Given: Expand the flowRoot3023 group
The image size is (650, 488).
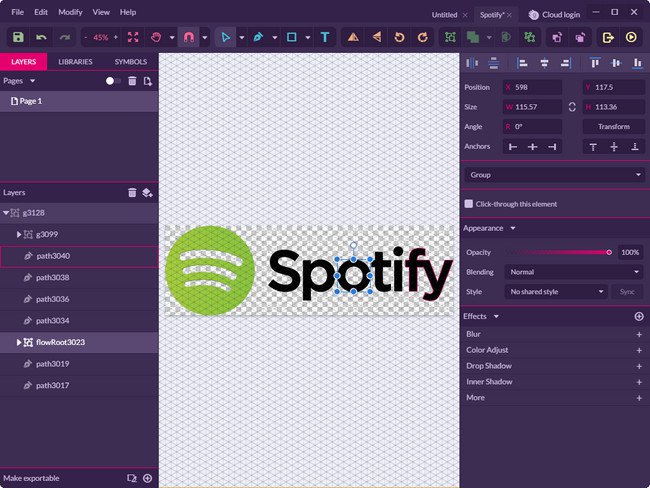Looking at the screenshot, I should pos(19,342).
